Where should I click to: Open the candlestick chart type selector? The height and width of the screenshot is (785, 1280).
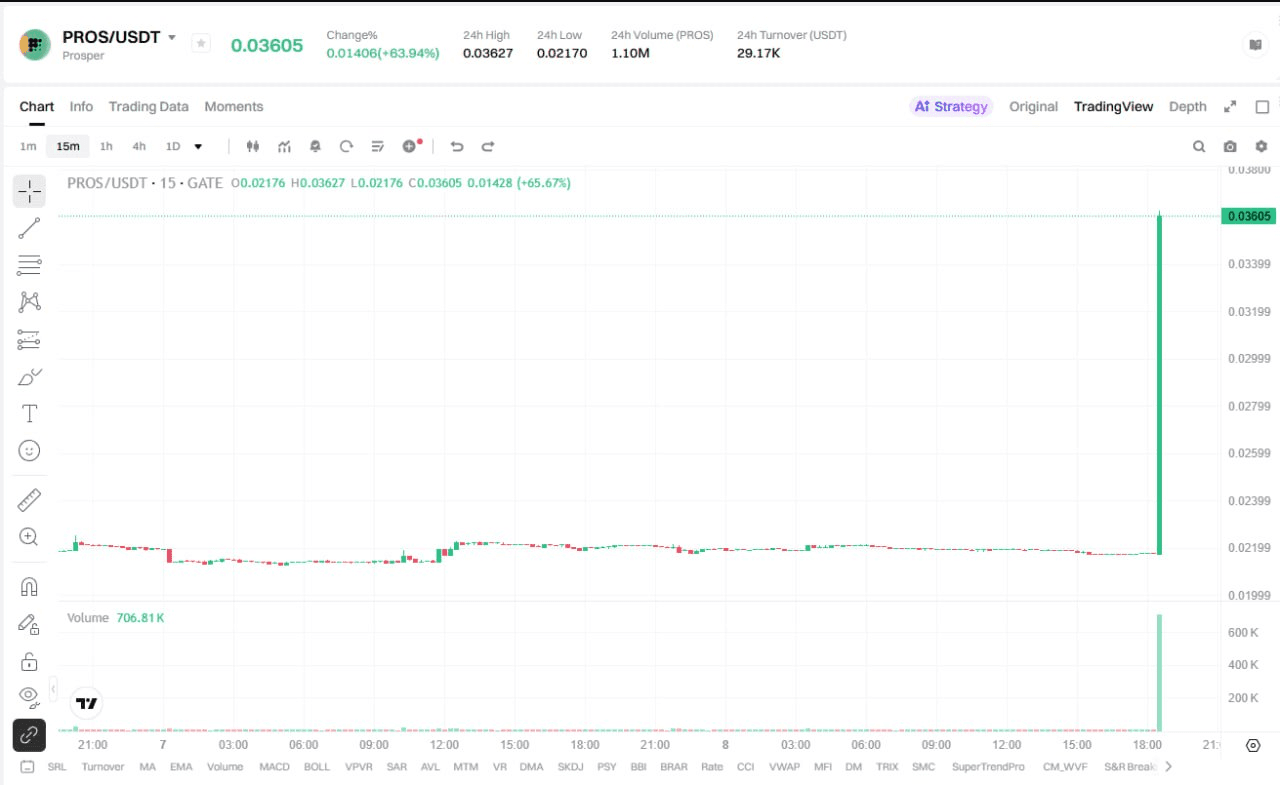point(253,146)
